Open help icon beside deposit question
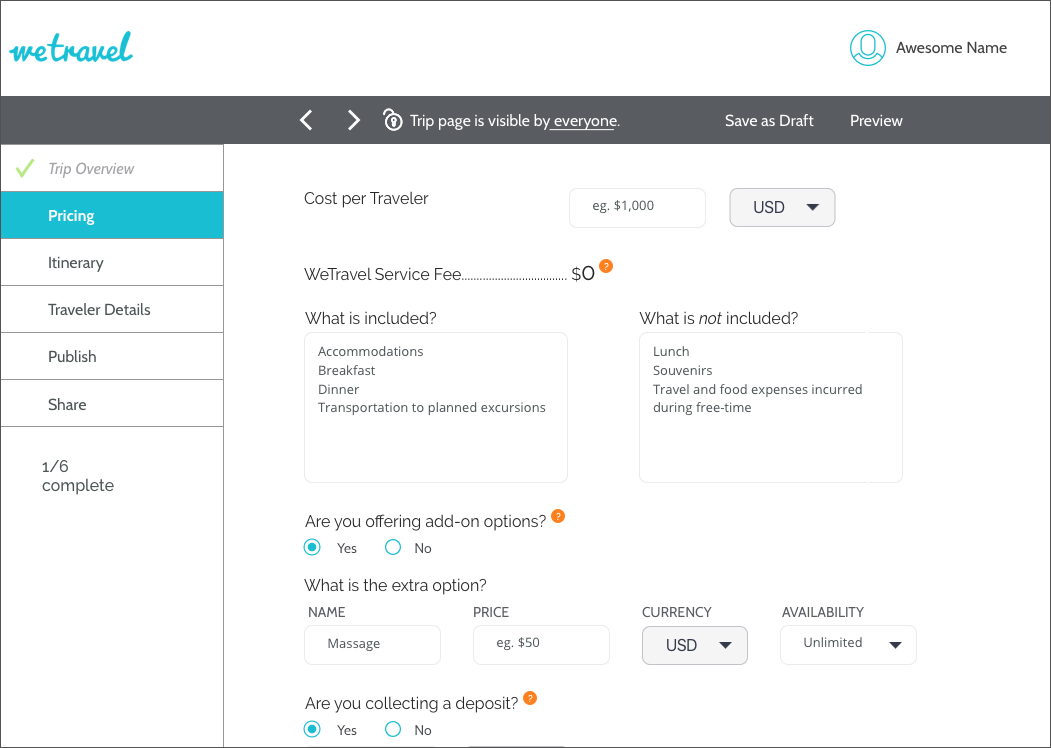Viewport: 1051px width, 748px height. click(x=530, y=698)
